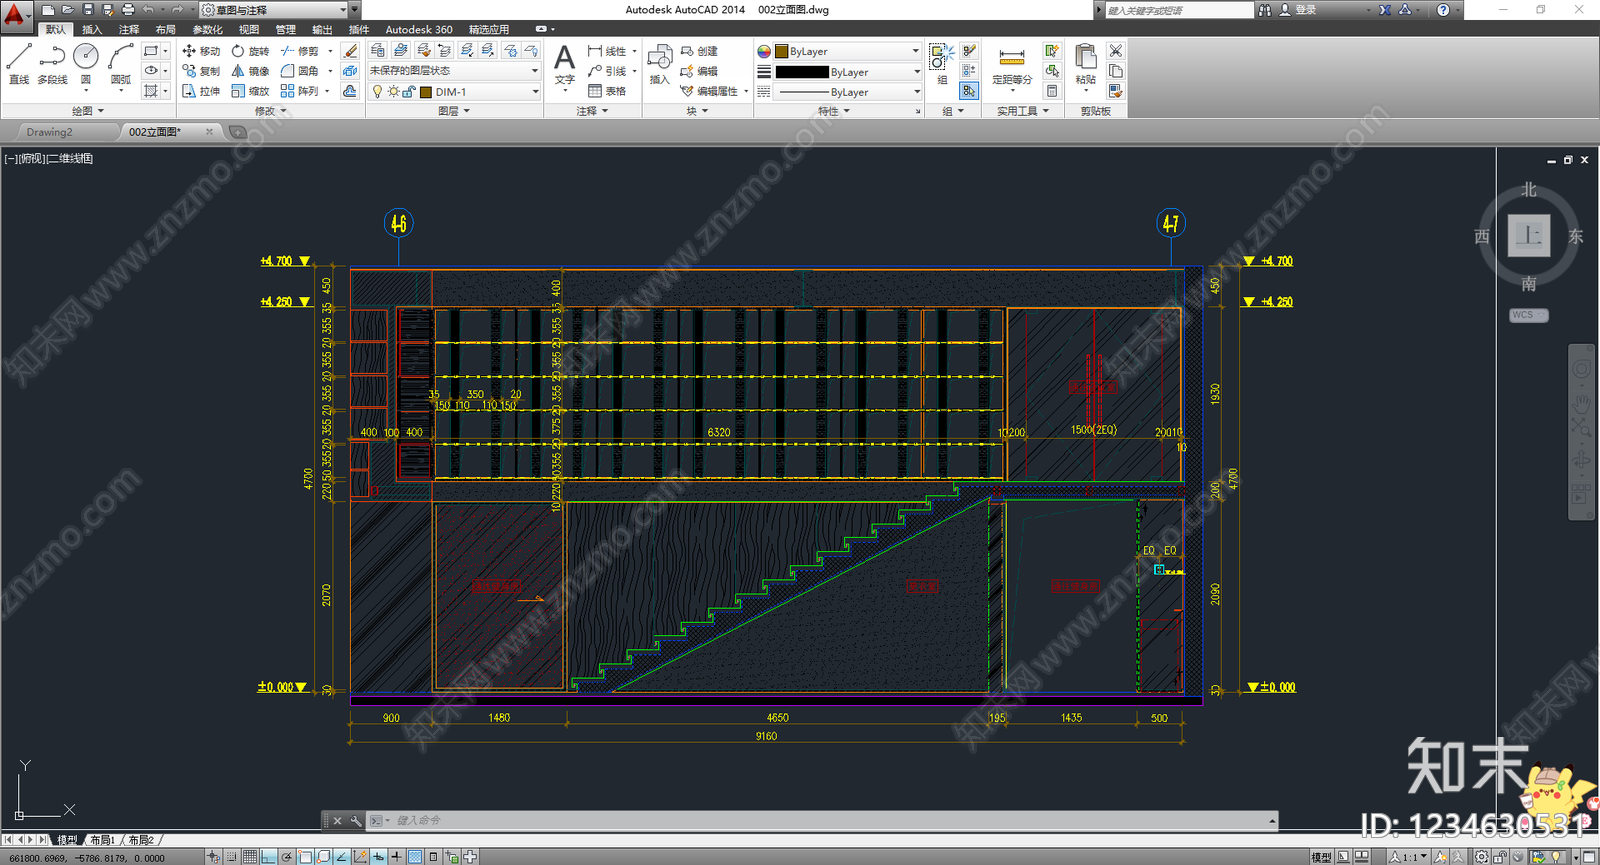1600x865 pixels.
Task: Open the 草图与注释 workspace dropdown
Action: point(273,10)
